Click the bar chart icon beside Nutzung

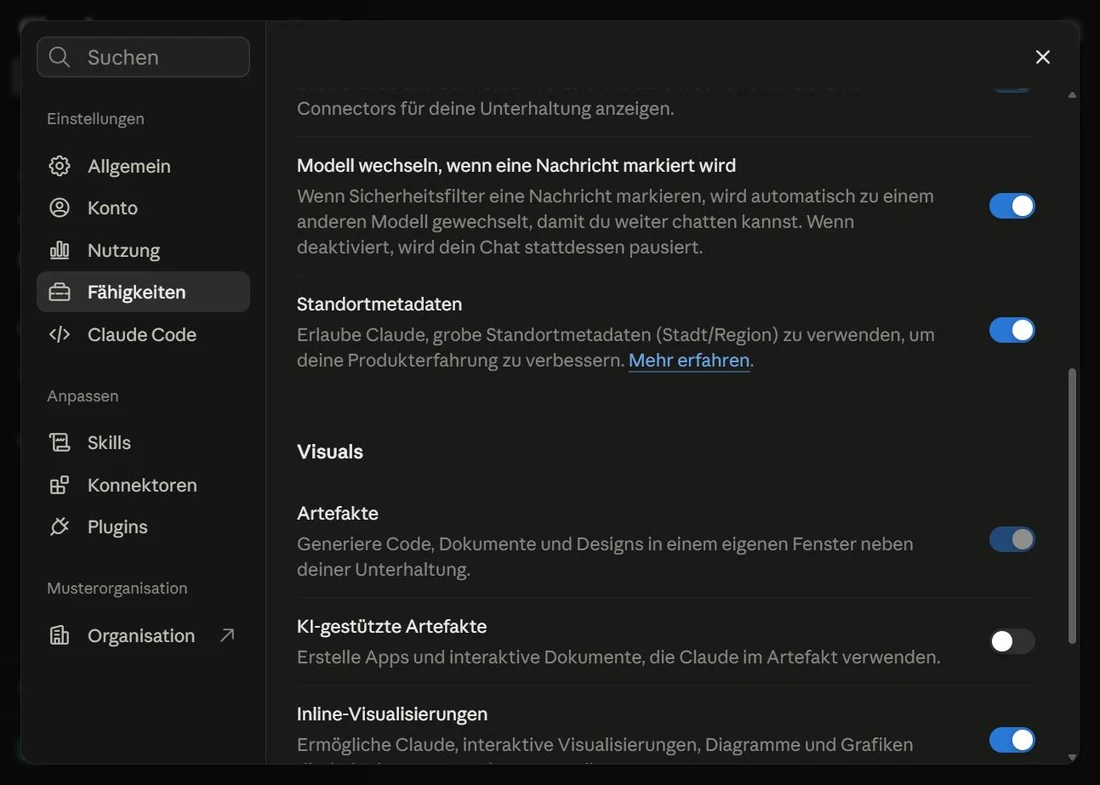point(60,250)
